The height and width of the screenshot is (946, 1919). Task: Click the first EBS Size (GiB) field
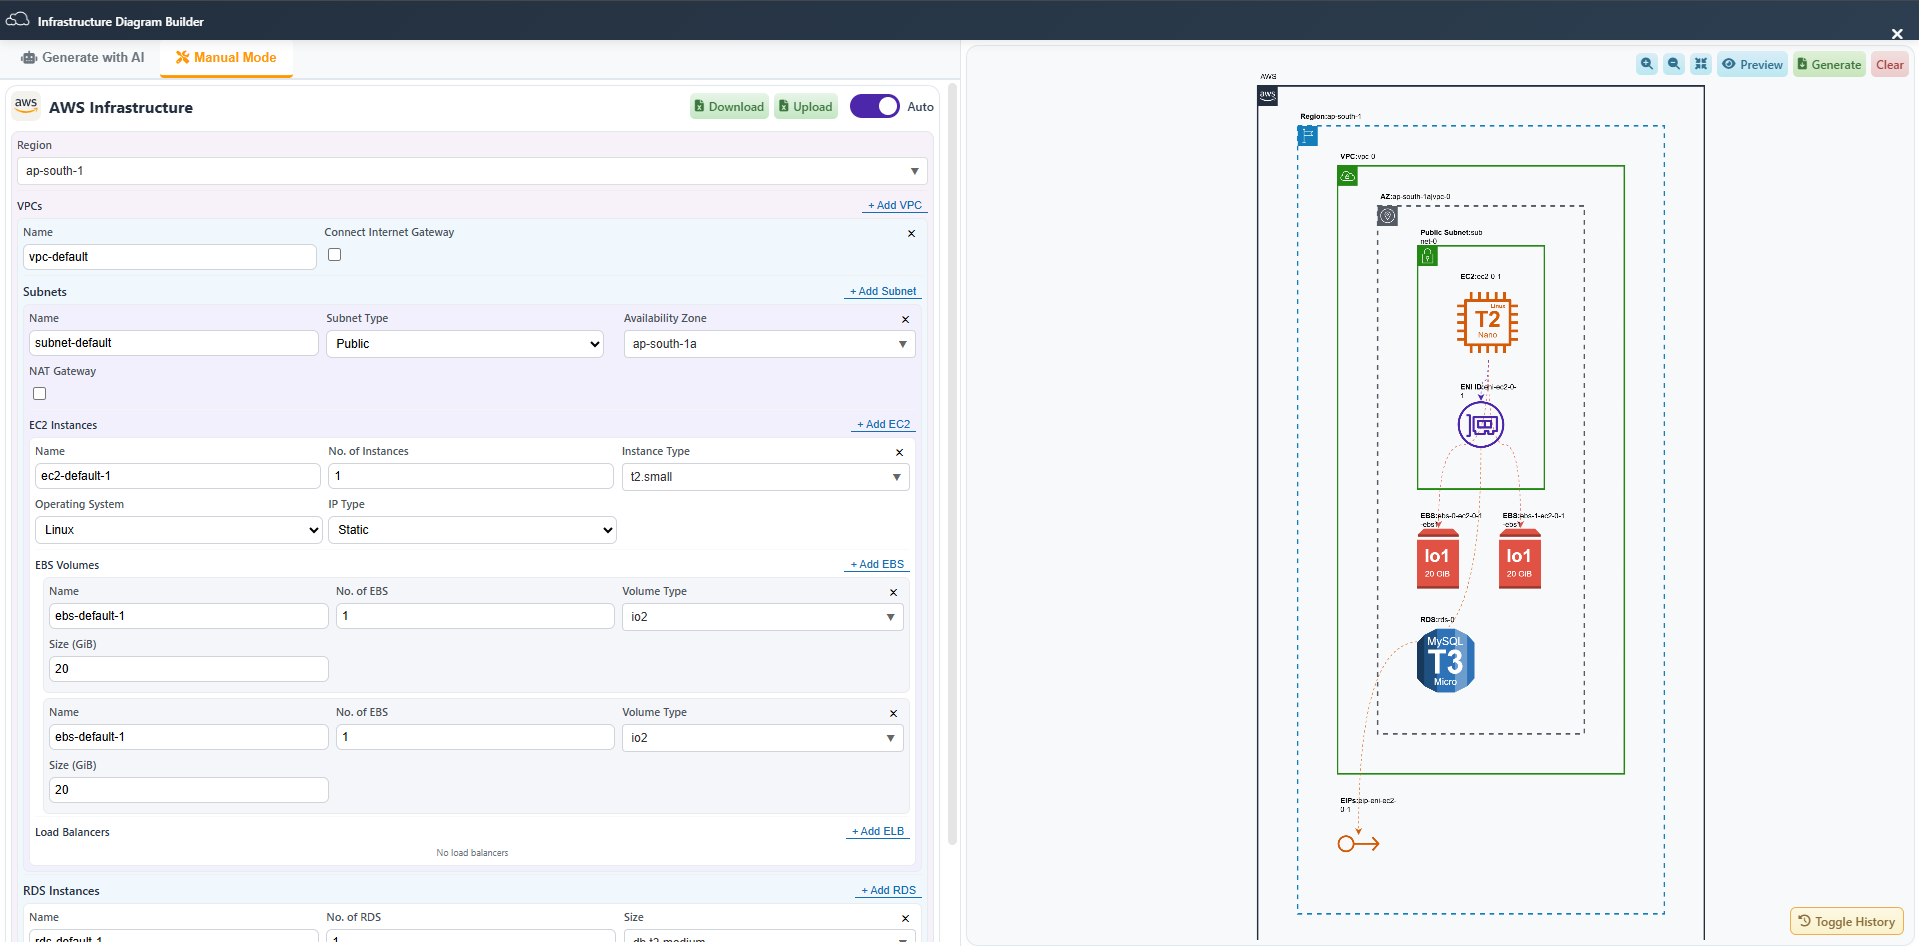click(188, 669)
